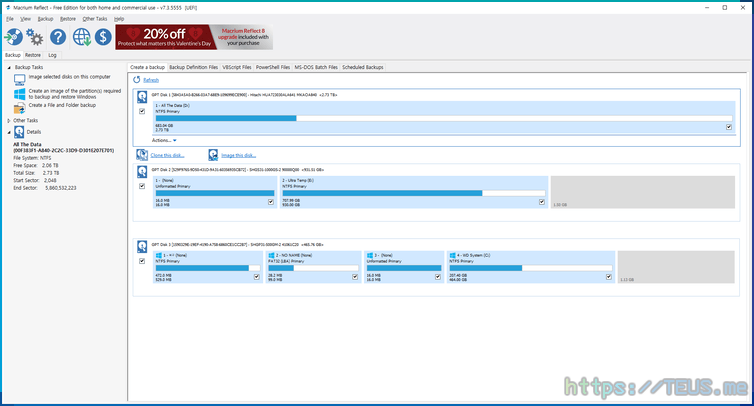
Task: Select the Backup tab
Action: (13, 55)
